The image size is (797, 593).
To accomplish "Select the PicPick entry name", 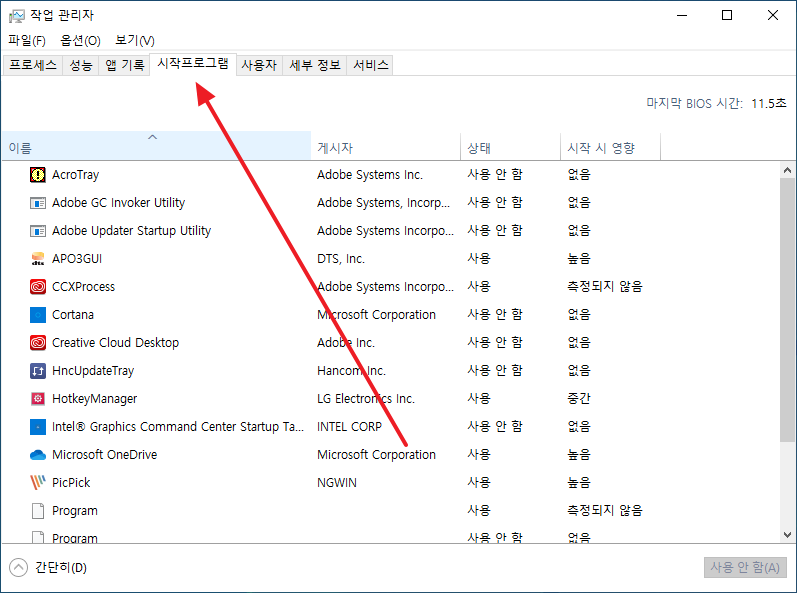I will point(71,483).
